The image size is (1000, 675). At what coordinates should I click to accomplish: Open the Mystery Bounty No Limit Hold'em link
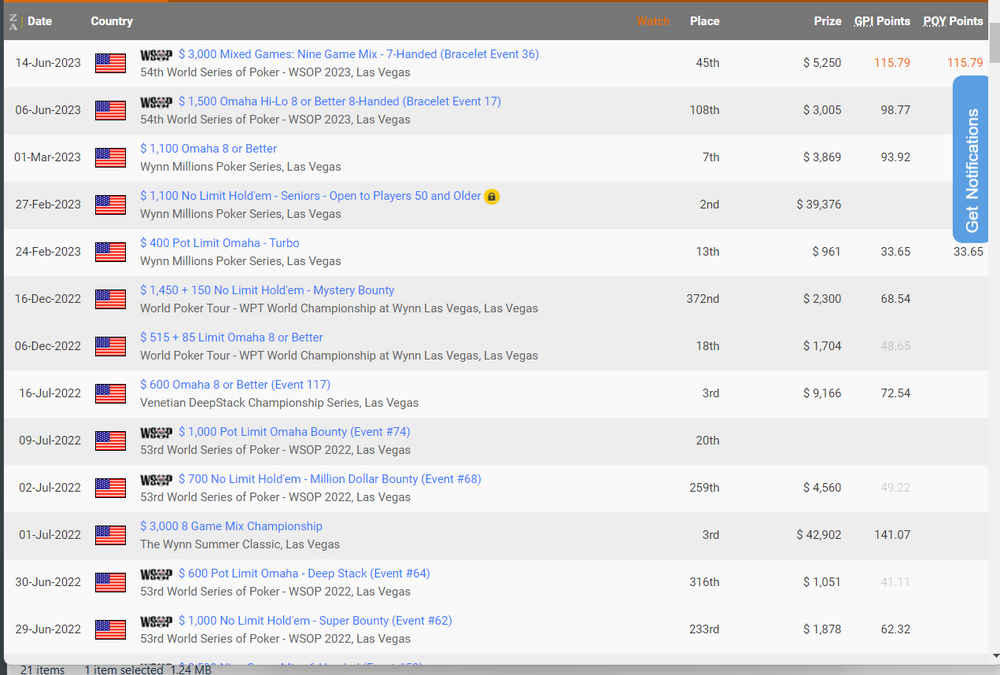point(267,290)
